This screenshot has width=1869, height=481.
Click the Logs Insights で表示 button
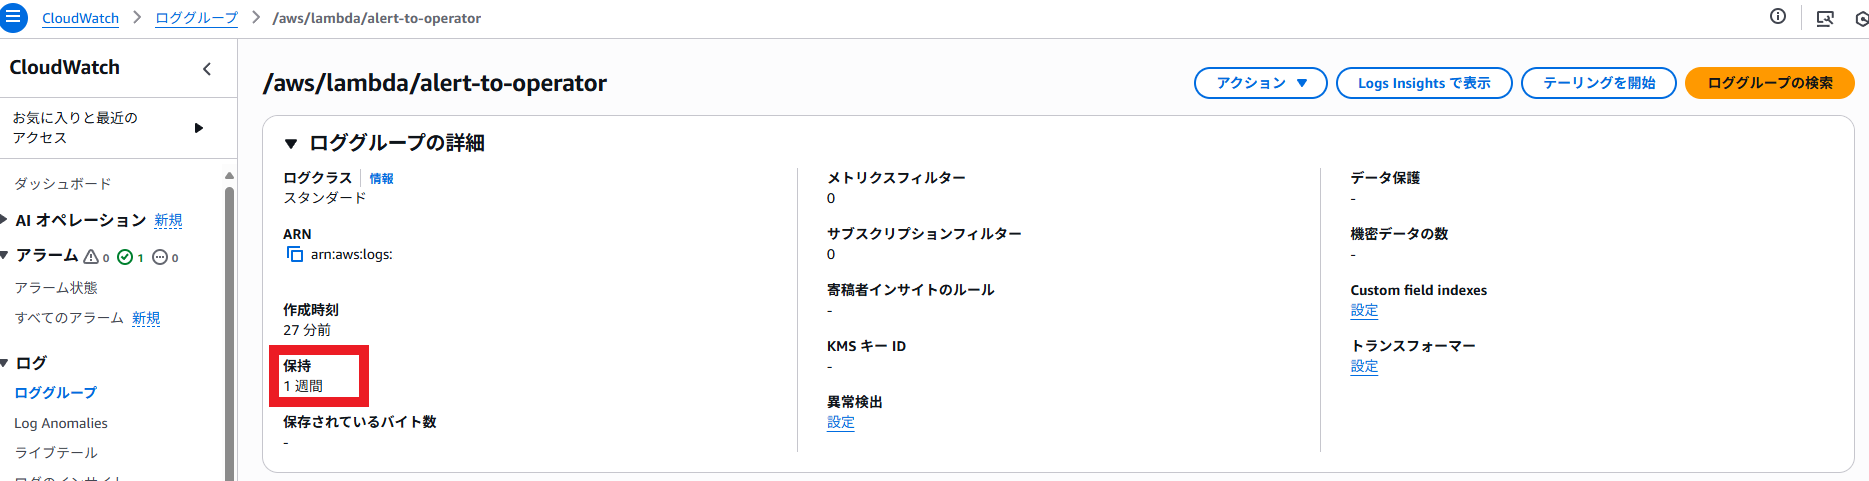[1423, 83]
